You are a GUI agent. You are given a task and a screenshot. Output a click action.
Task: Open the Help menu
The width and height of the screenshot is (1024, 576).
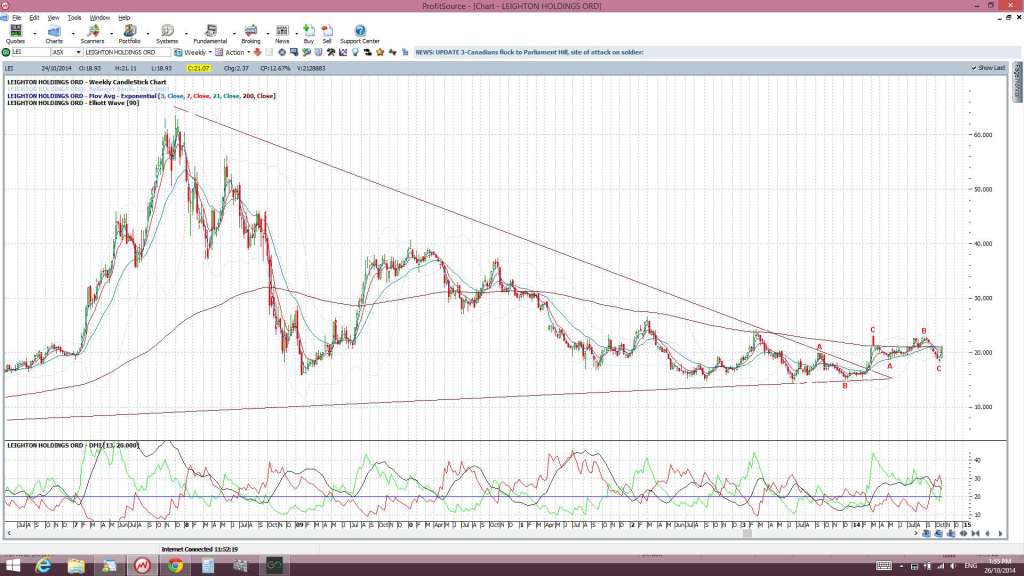[124, 18]
